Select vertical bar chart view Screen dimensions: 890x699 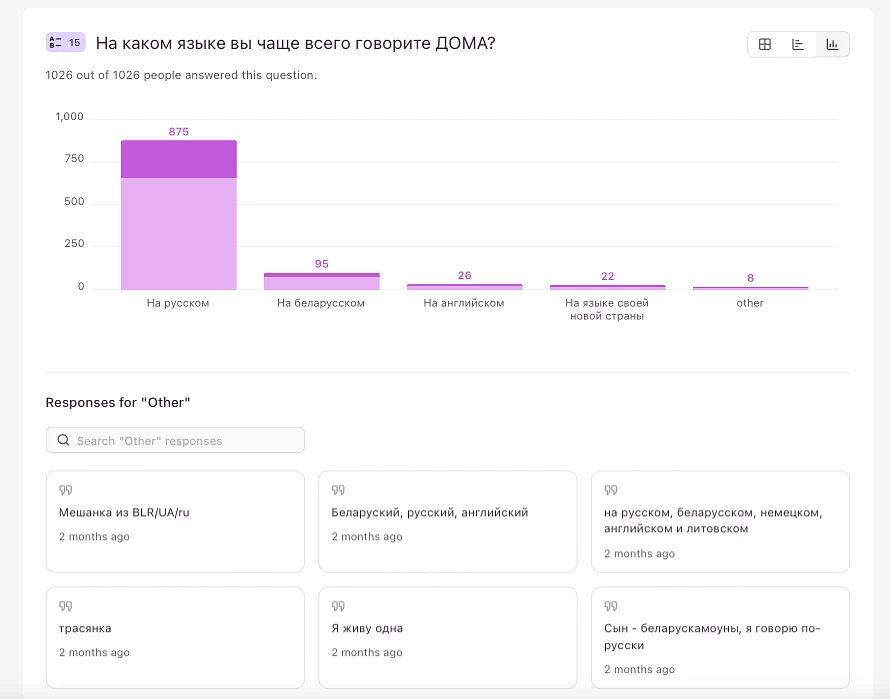tap(832, 44)
